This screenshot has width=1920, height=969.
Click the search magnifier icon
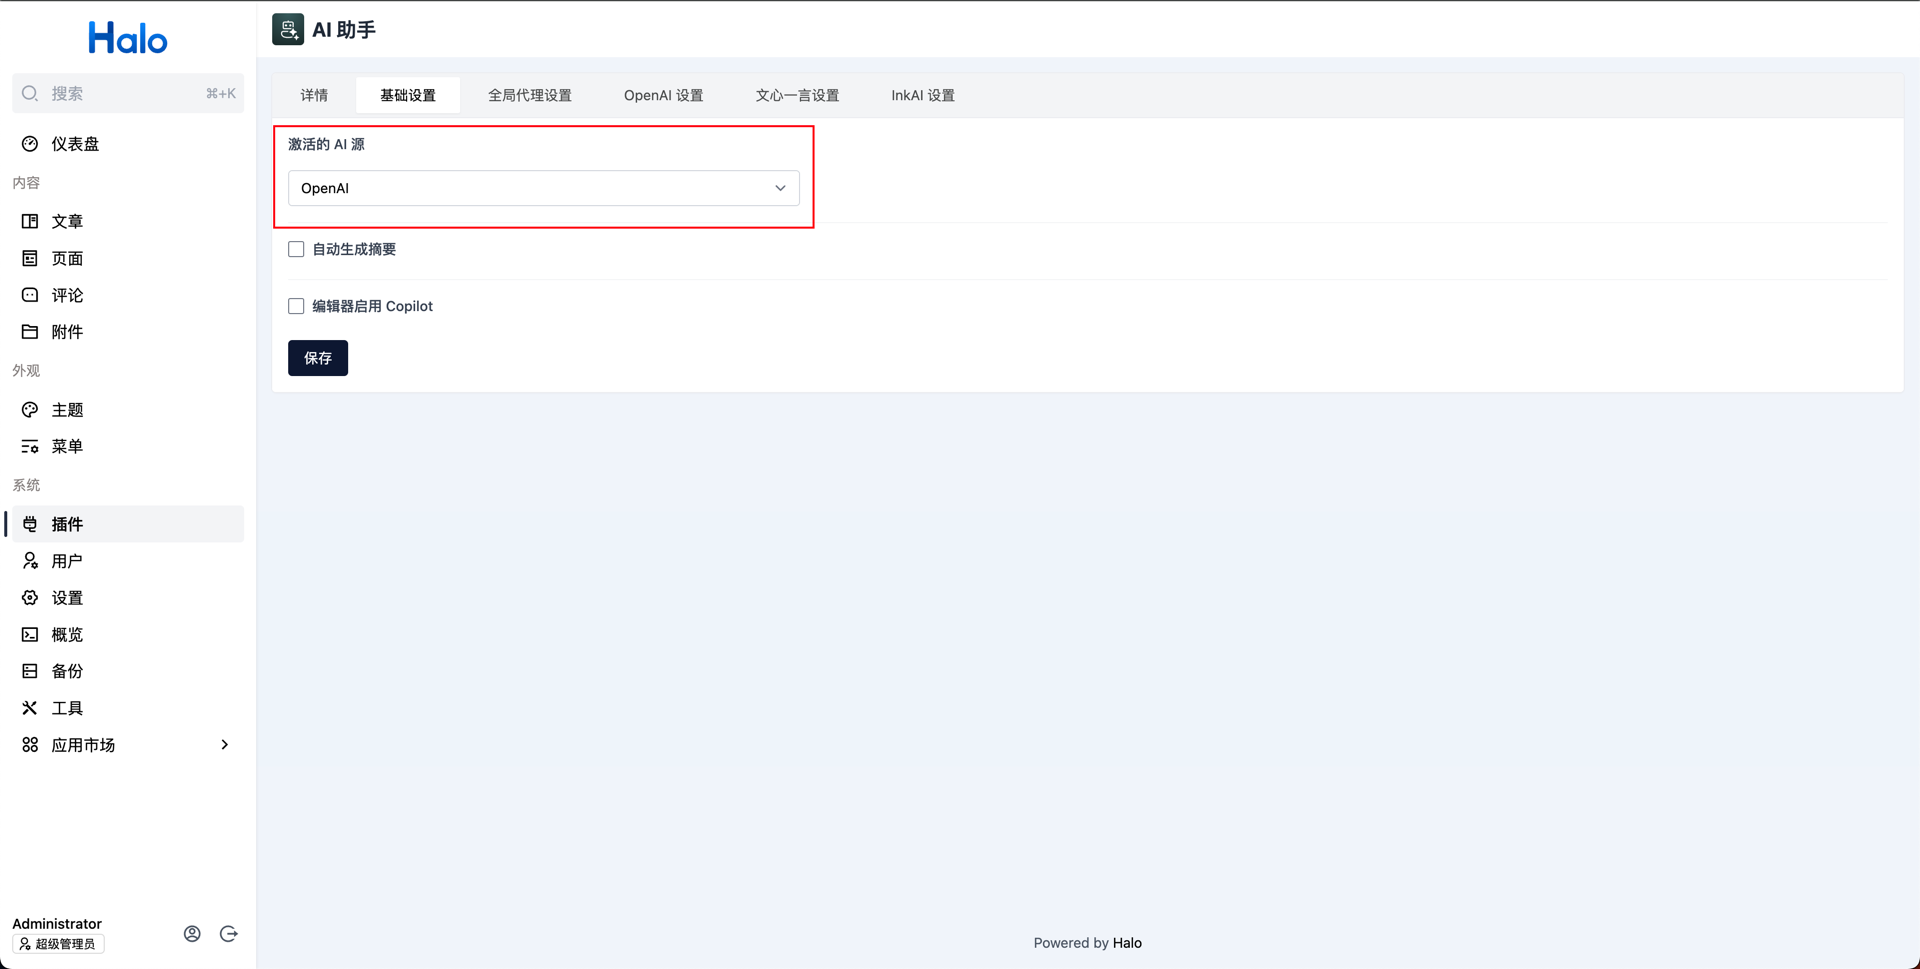pyautogui.click(x=30, y=93)
